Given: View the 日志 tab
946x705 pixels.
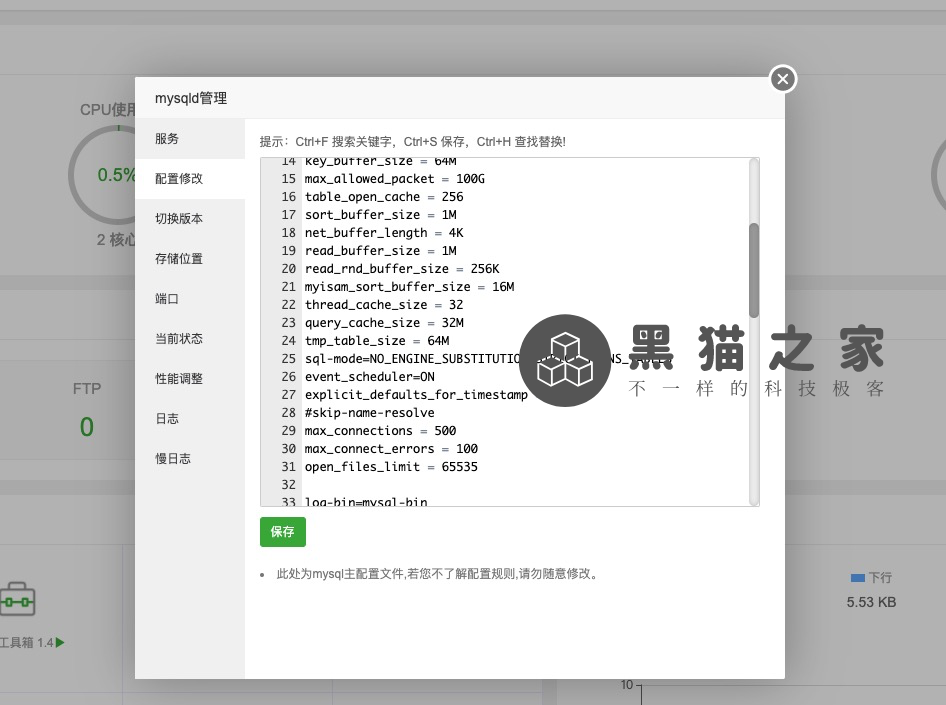Looking at the screenshot, I should [x=190, y=419].
